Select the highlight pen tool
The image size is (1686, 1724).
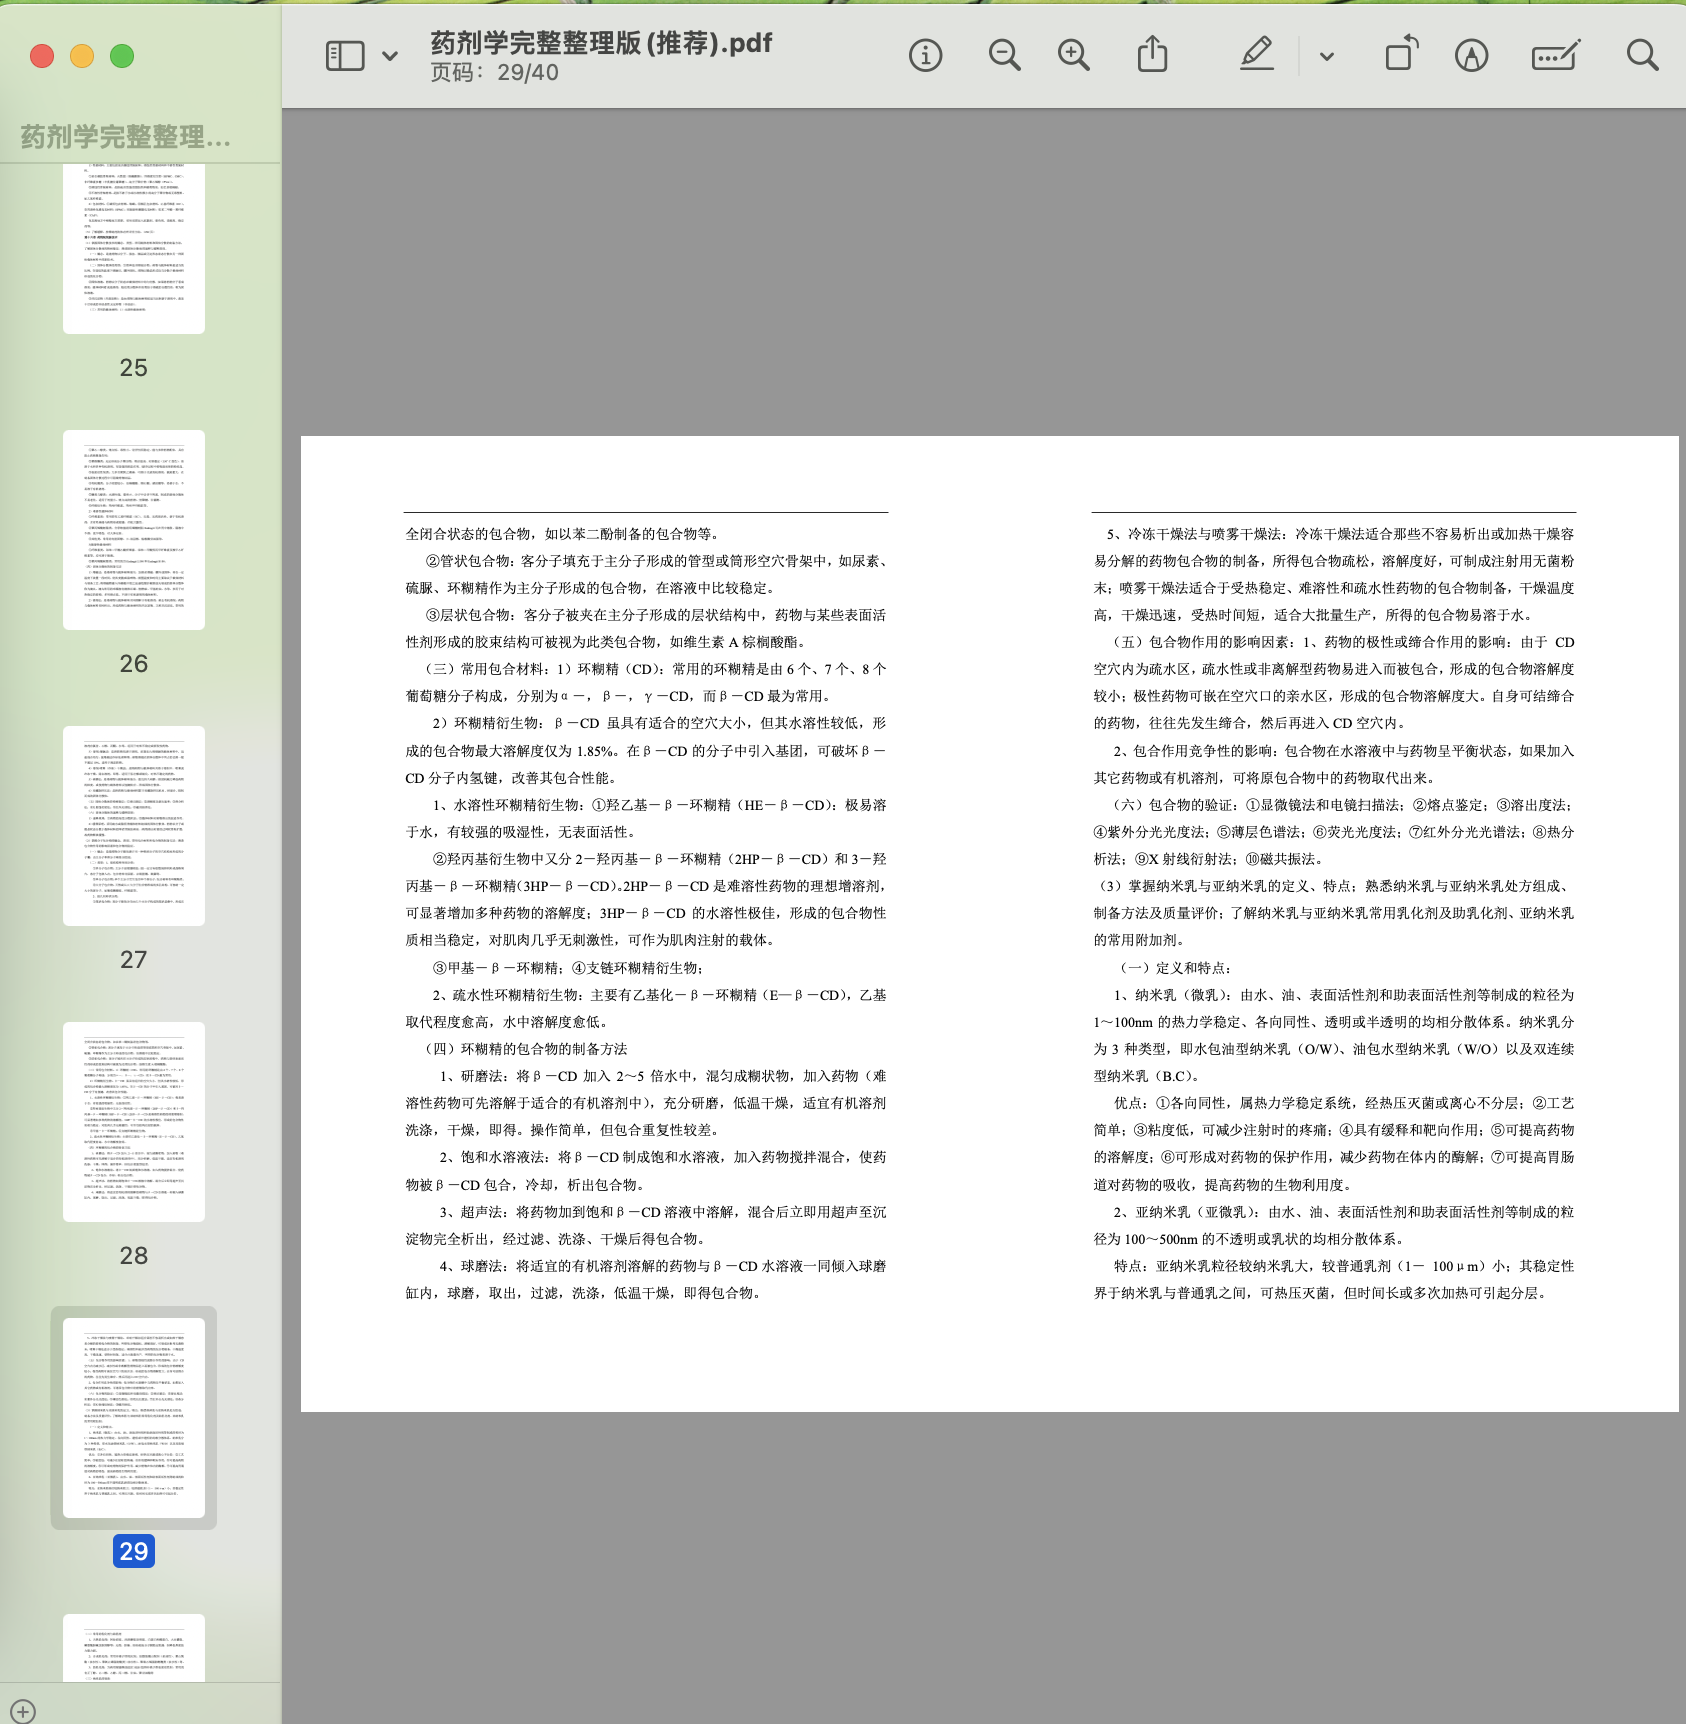click(x=1256, y=55)
